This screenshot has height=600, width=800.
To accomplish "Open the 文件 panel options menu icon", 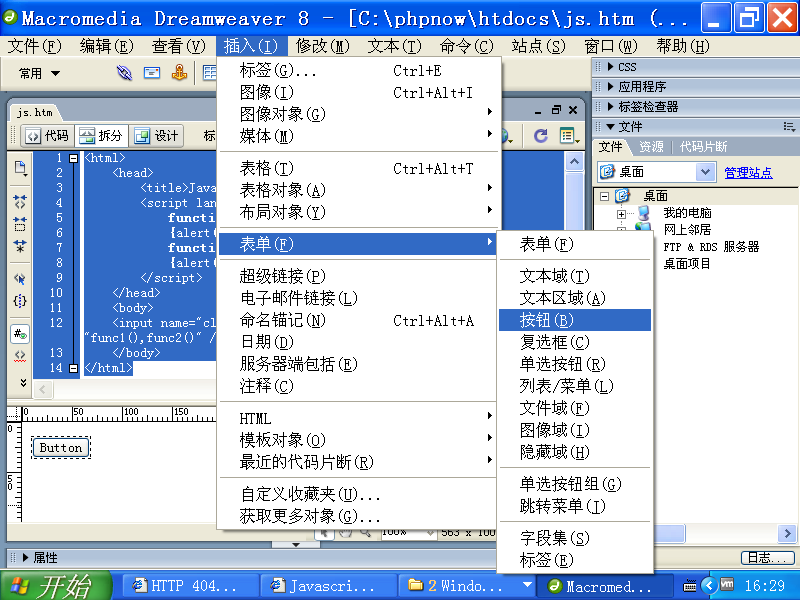I will point(788,127).
